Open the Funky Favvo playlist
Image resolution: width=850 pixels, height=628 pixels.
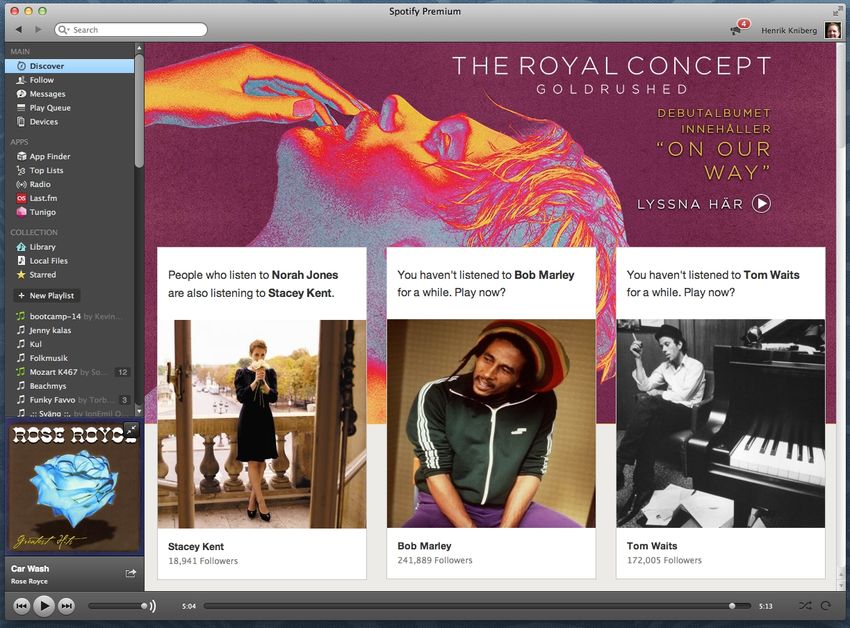click(69, 400)
